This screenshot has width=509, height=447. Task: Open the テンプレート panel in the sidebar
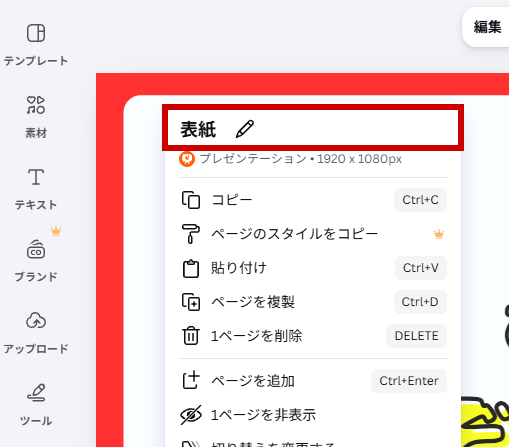[x=36, y=44]
